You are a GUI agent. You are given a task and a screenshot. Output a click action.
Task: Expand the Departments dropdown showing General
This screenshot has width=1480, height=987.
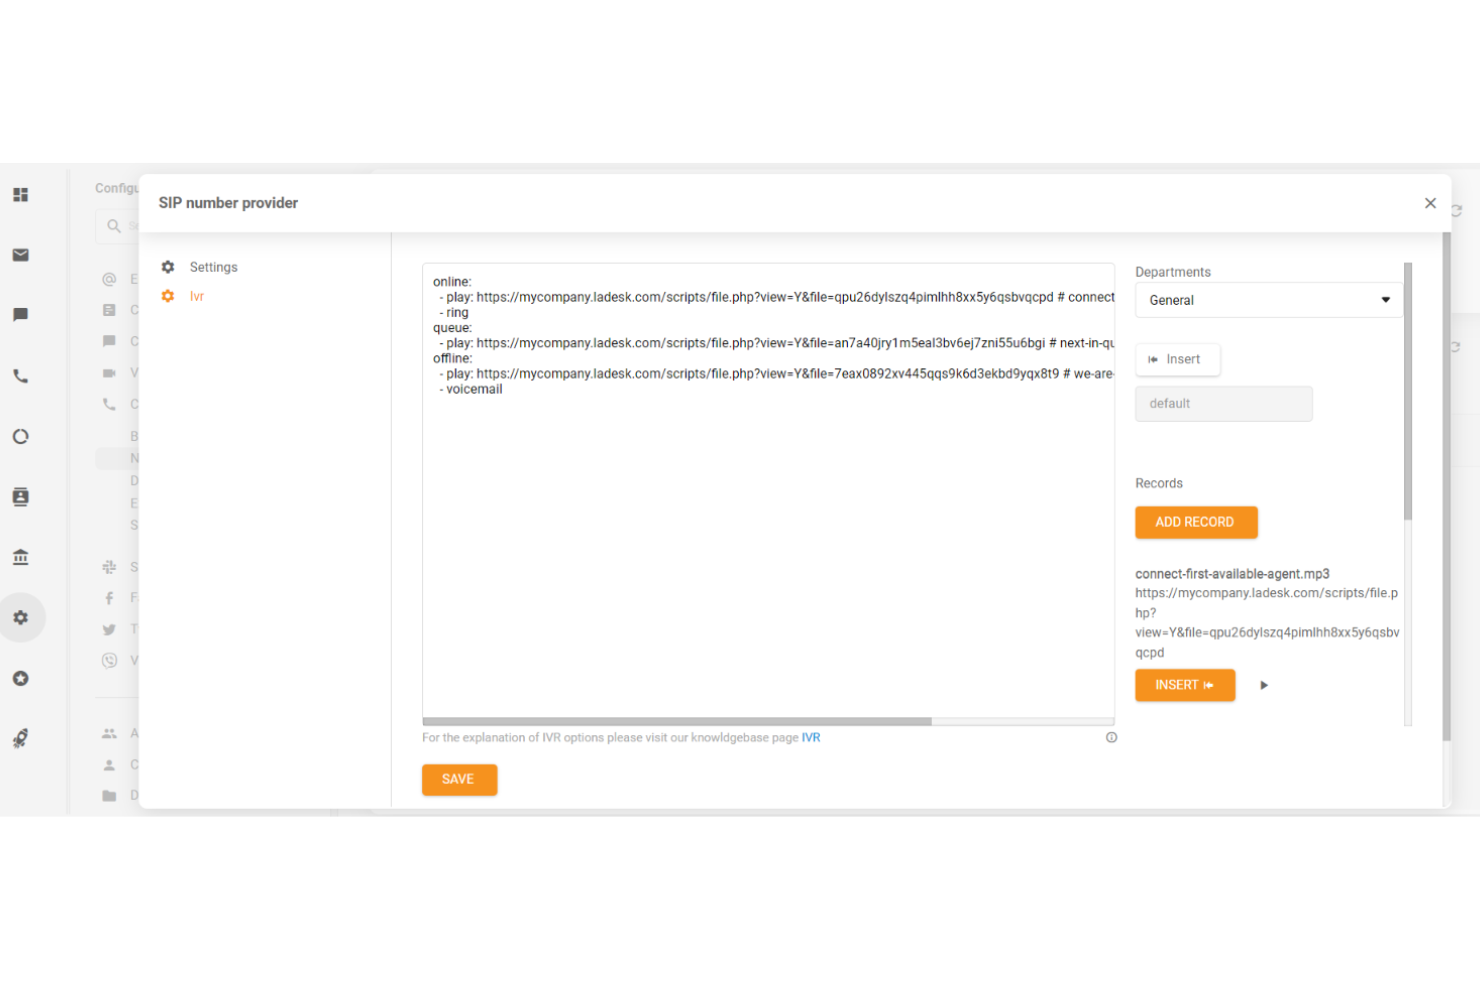click(x=1268, y=300)
